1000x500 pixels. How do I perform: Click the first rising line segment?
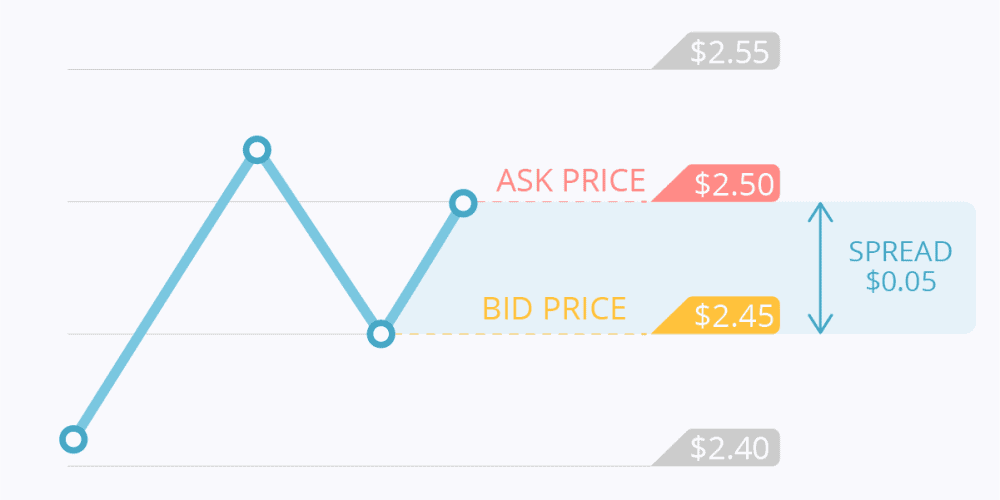(x=165, y=295)
